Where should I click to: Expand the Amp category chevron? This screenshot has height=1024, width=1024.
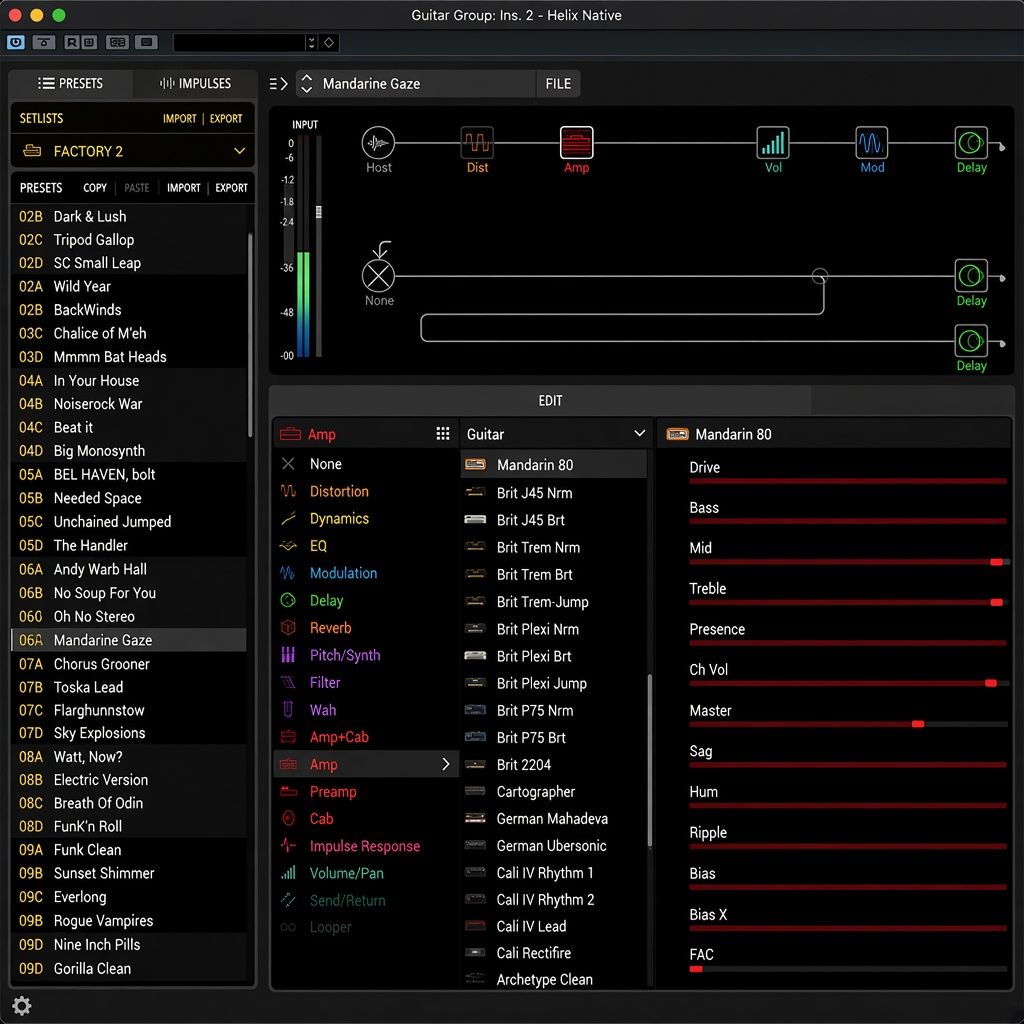tap(445, 764)
